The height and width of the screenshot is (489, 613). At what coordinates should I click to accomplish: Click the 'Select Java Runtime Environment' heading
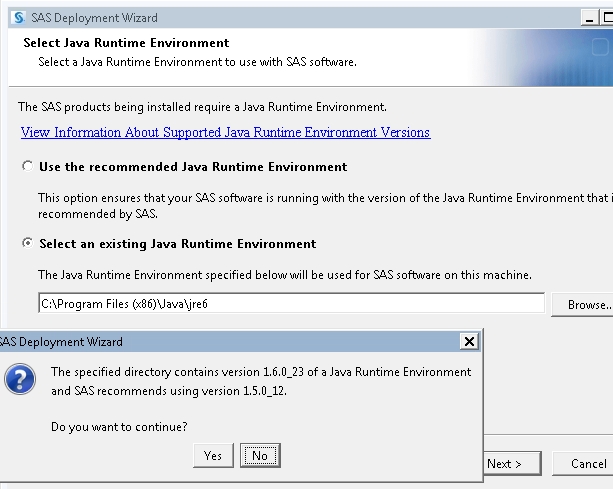pyautogui.click(x=126, y=43)
